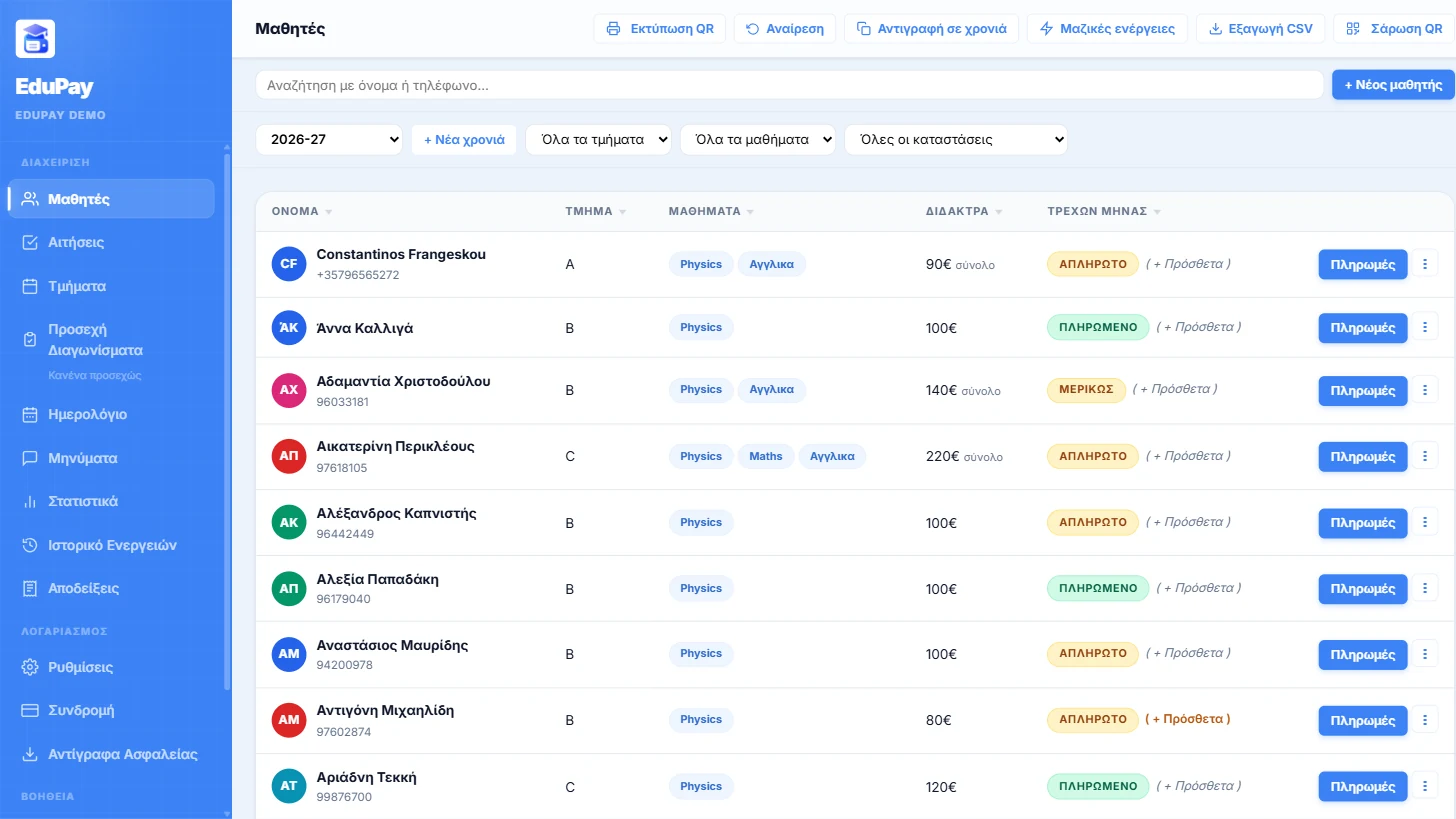Open more options for Αλεξία Παπαδάκη
This screenshot has width=1456, height=819.
[1425, 588]
